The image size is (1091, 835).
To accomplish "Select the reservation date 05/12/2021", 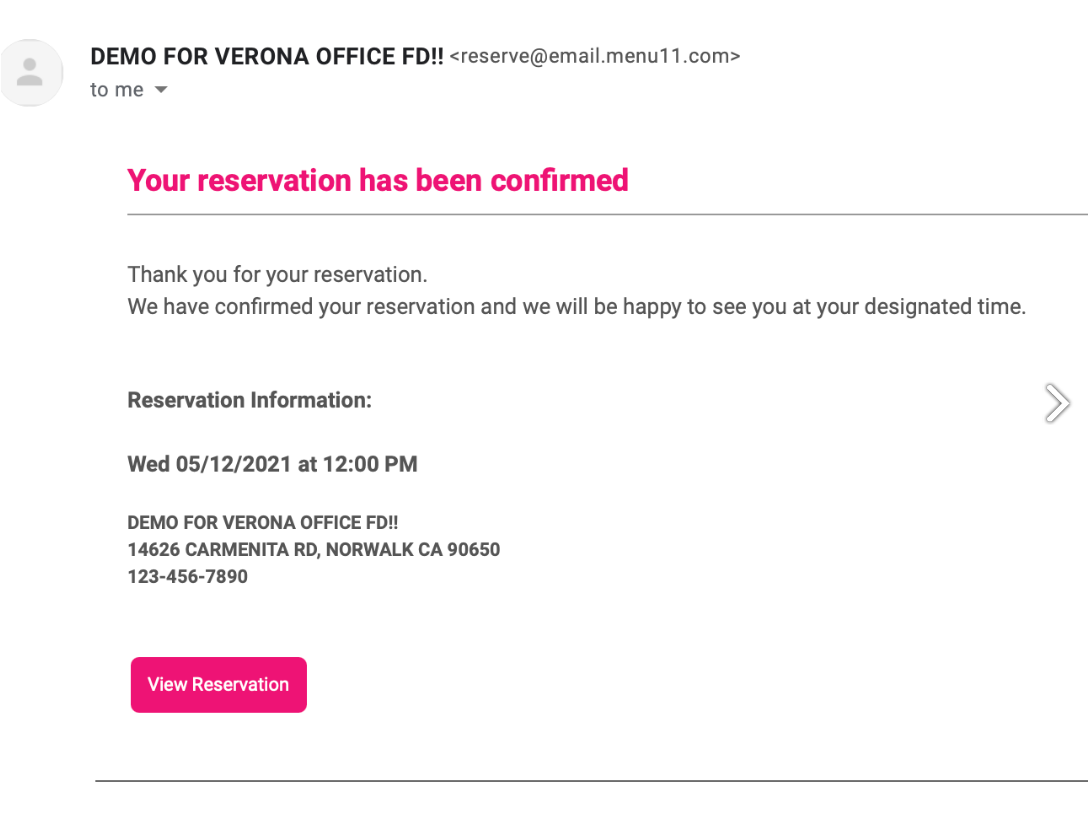I will pyautogui.click(x=233, y=464).
